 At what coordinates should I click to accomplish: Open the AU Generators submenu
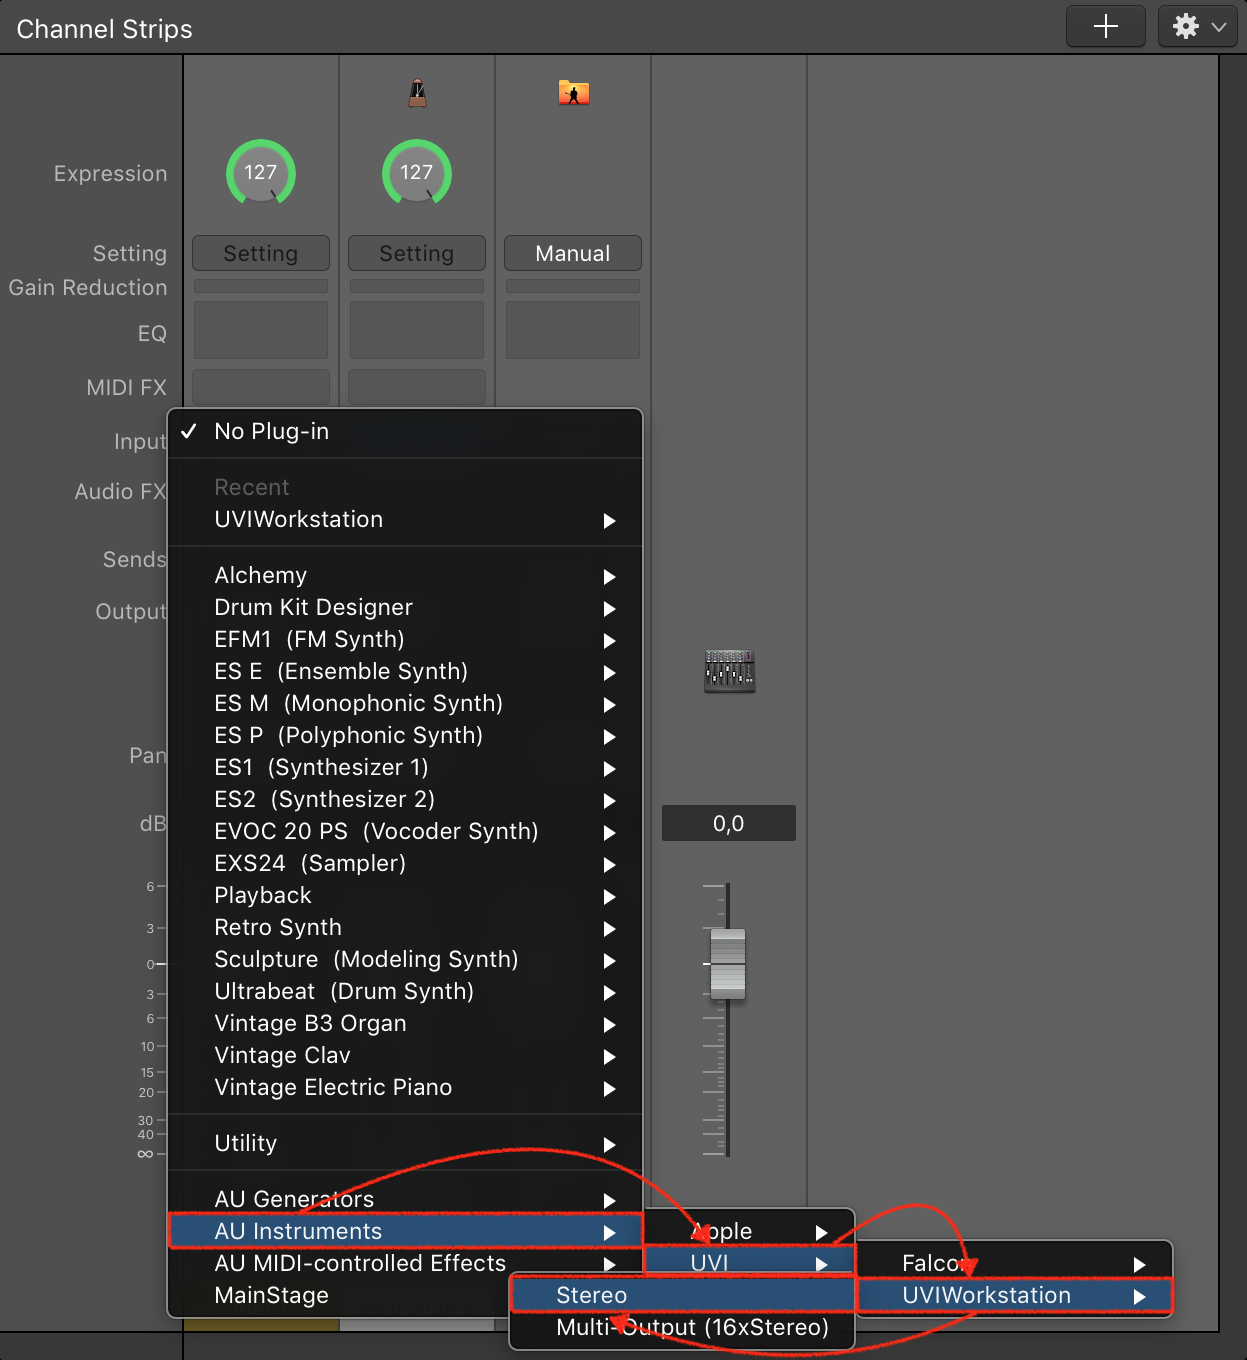pos(405,1199)
